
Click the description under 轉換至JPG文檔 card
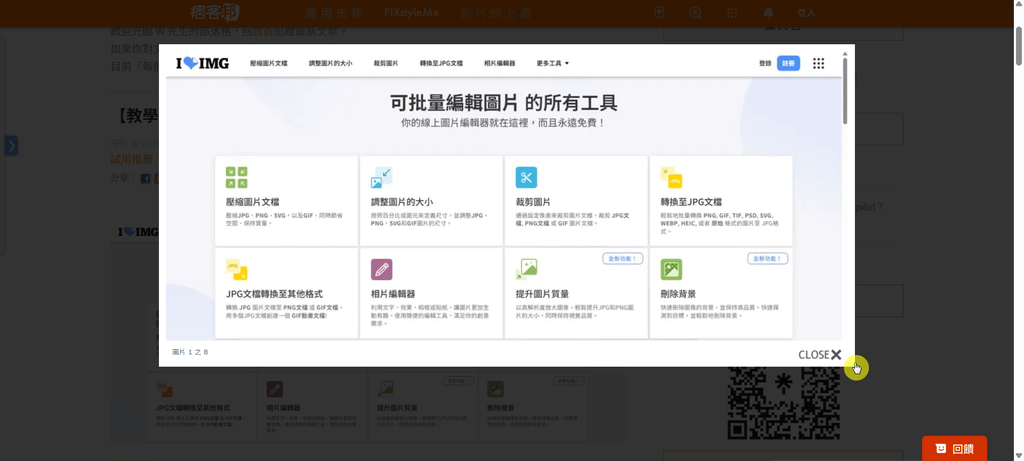[718, 223]
